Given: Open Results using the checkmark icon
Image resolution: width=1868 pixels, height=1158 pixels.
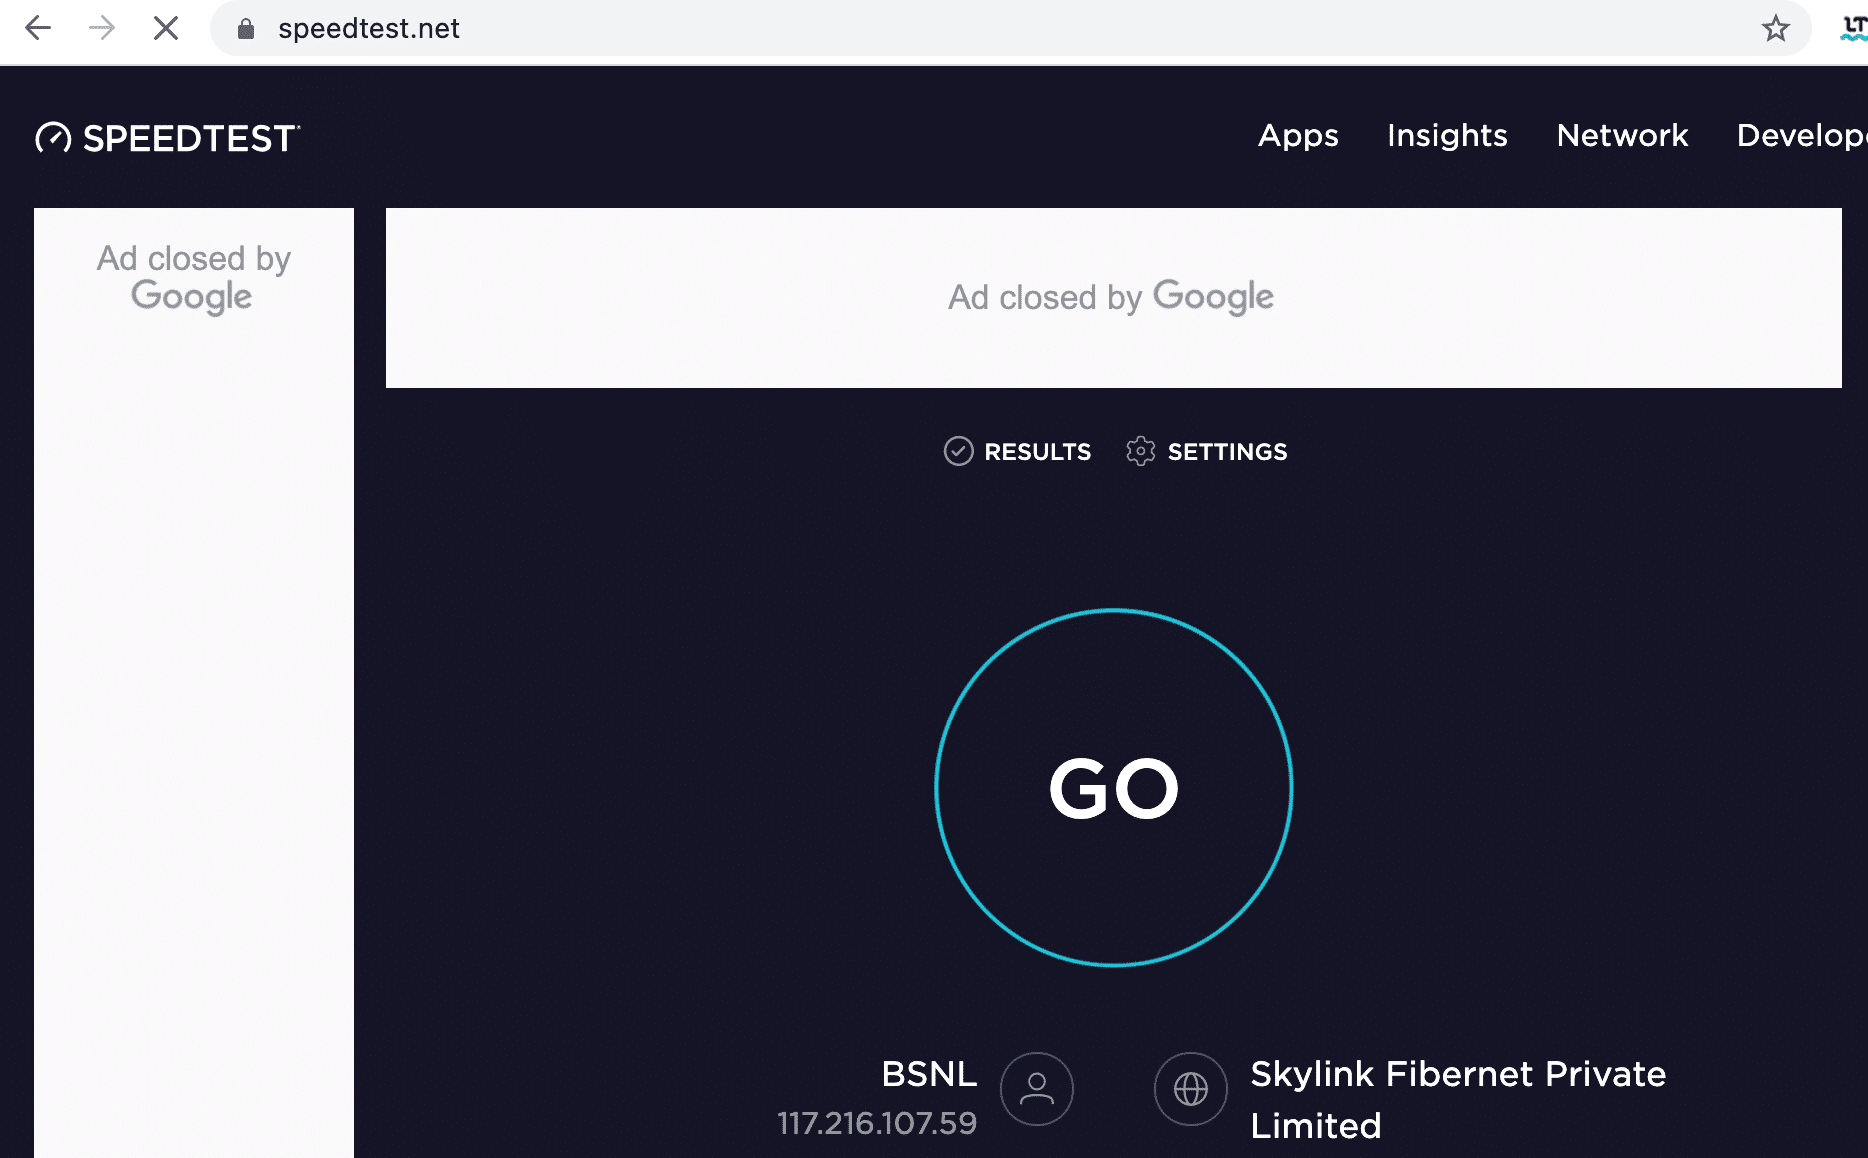Looking at the screenshot, I should (x=959, y=451).
